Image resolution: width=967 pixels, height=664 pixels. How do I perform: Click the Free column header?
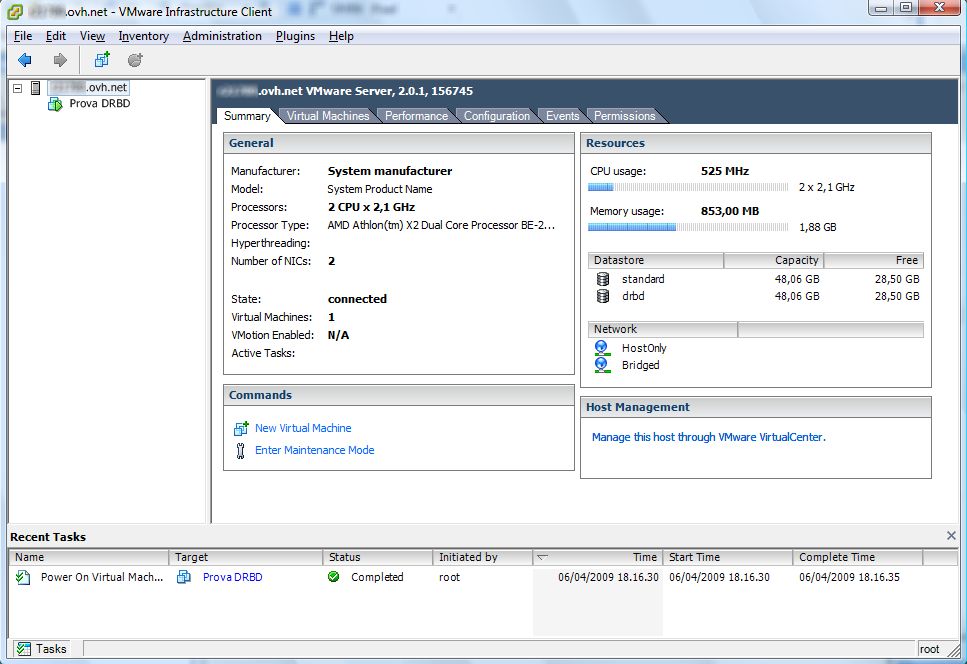pos(873,260)
